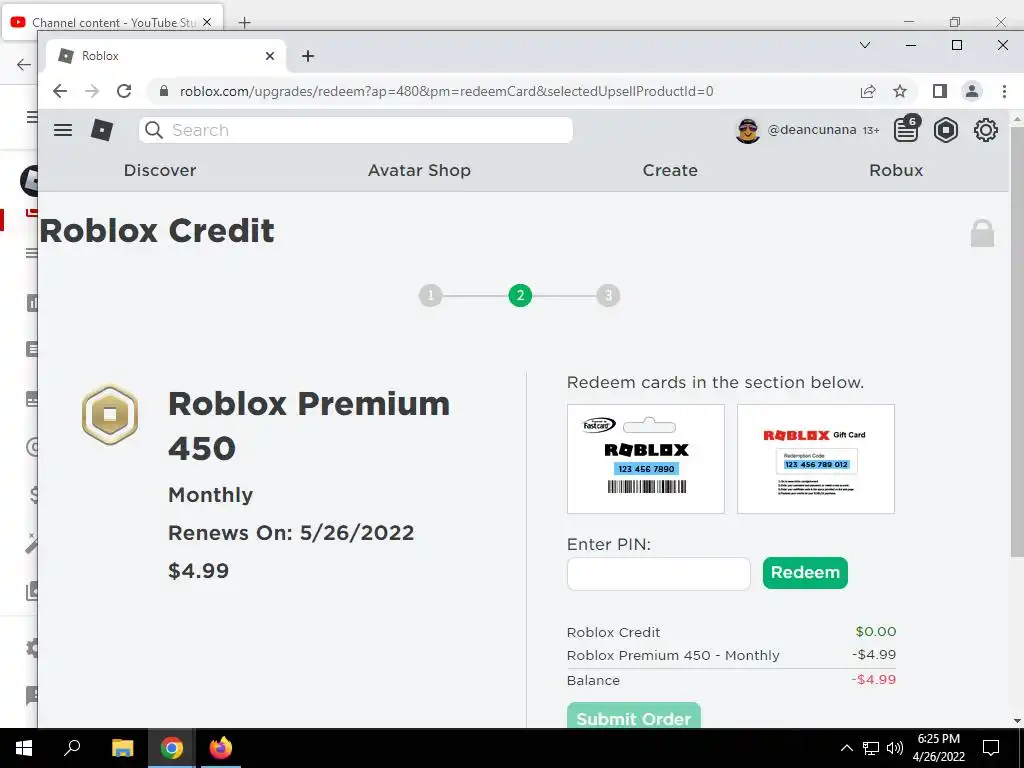Click the Roblox Credit $0.00 amount
Viewport: 1024px width, 768px height.
[x=876, y=632]
